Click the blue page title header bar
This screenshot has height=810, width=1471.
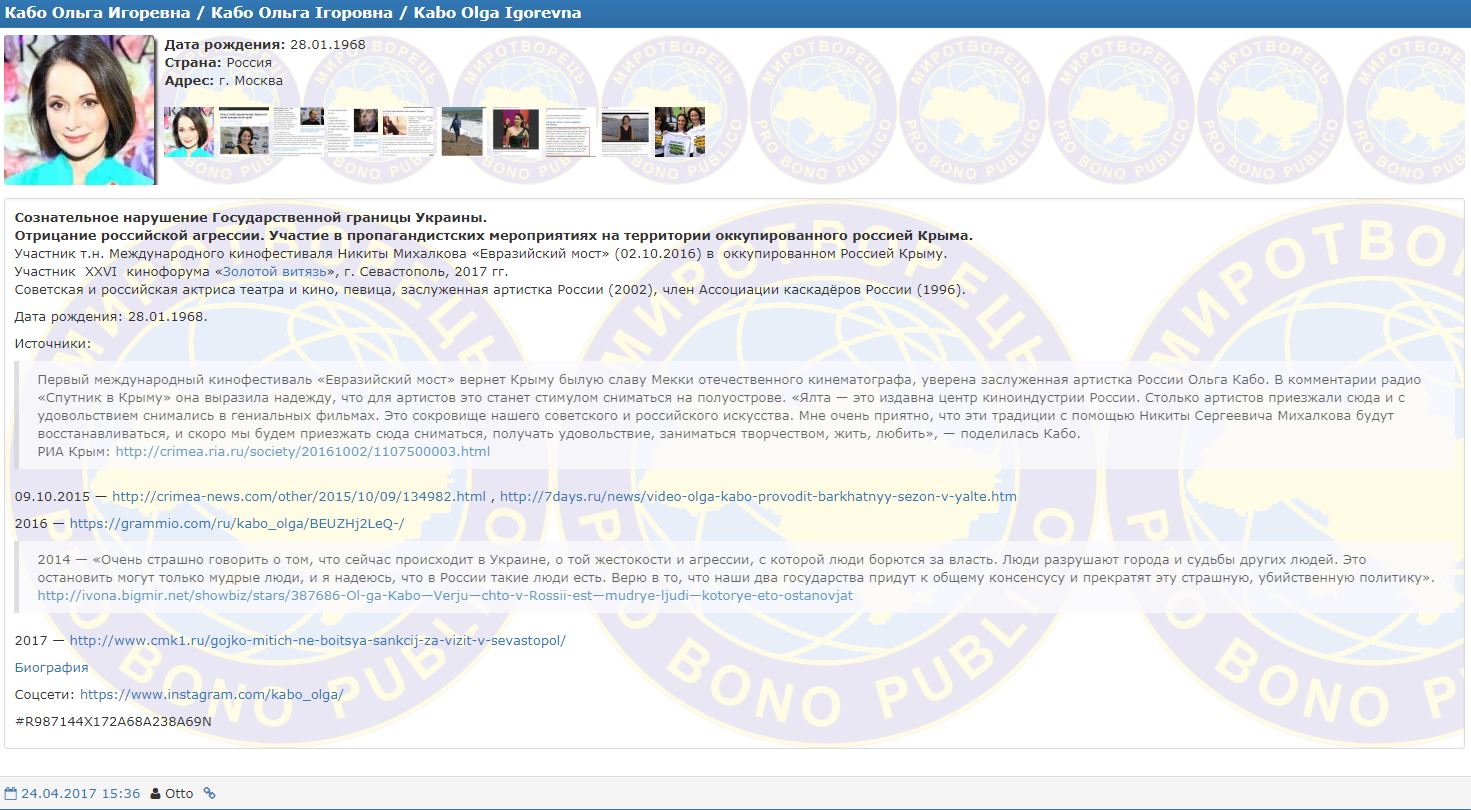(735, 13)
